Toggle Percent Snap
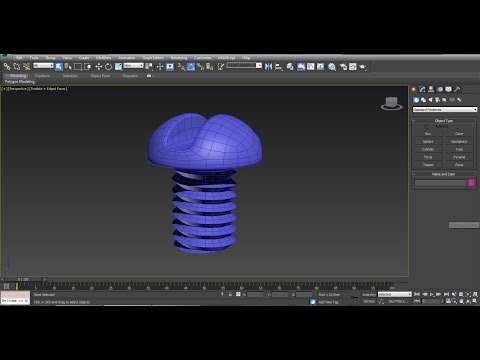 click(x=200, y=67)
